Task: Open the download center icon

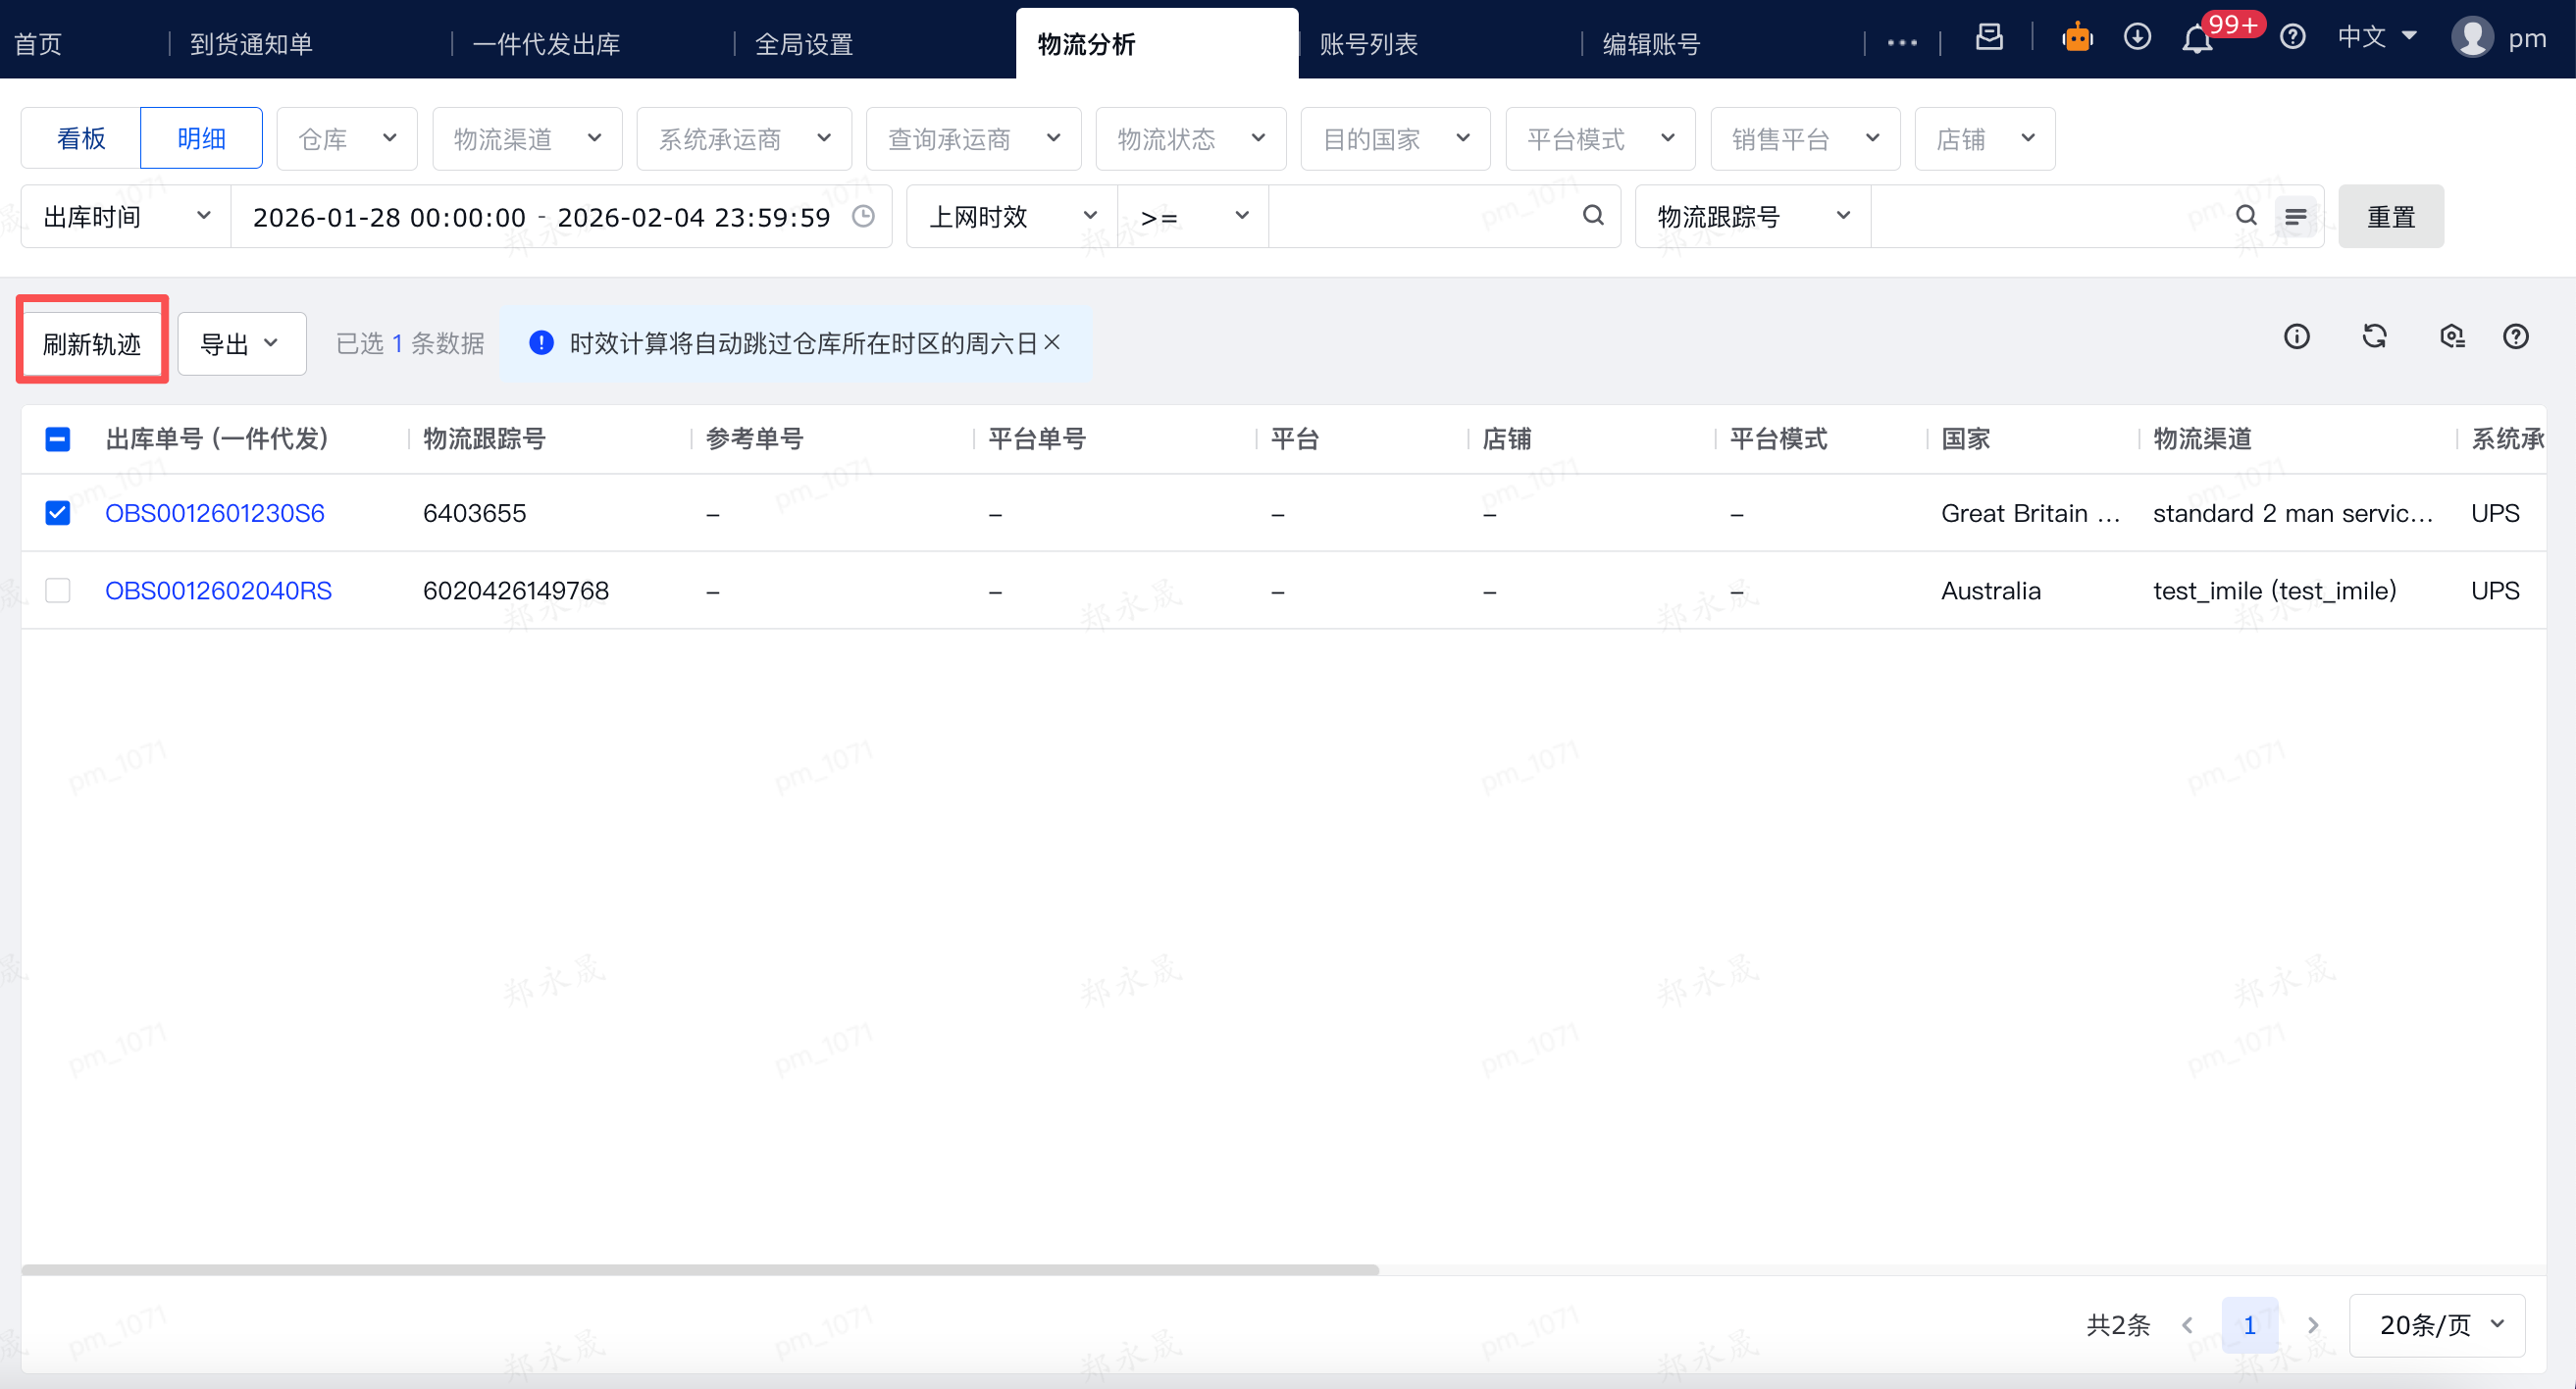Action: (2136, 38)
